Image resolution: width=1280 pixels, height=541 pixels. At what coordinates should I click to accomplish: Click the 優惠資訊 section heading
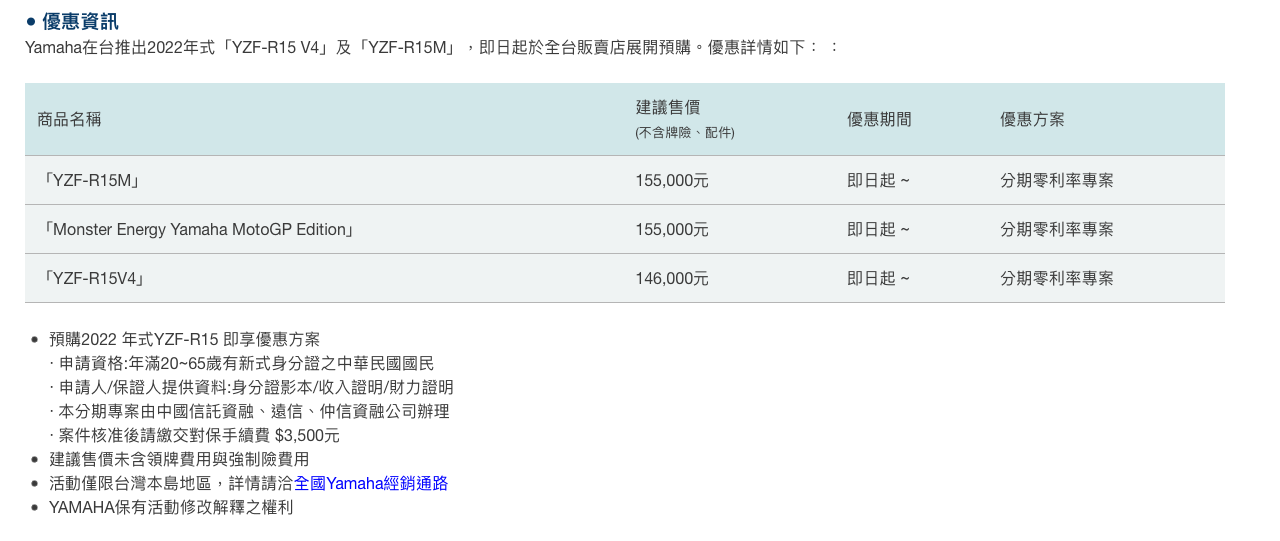click(x=80, y=21)
